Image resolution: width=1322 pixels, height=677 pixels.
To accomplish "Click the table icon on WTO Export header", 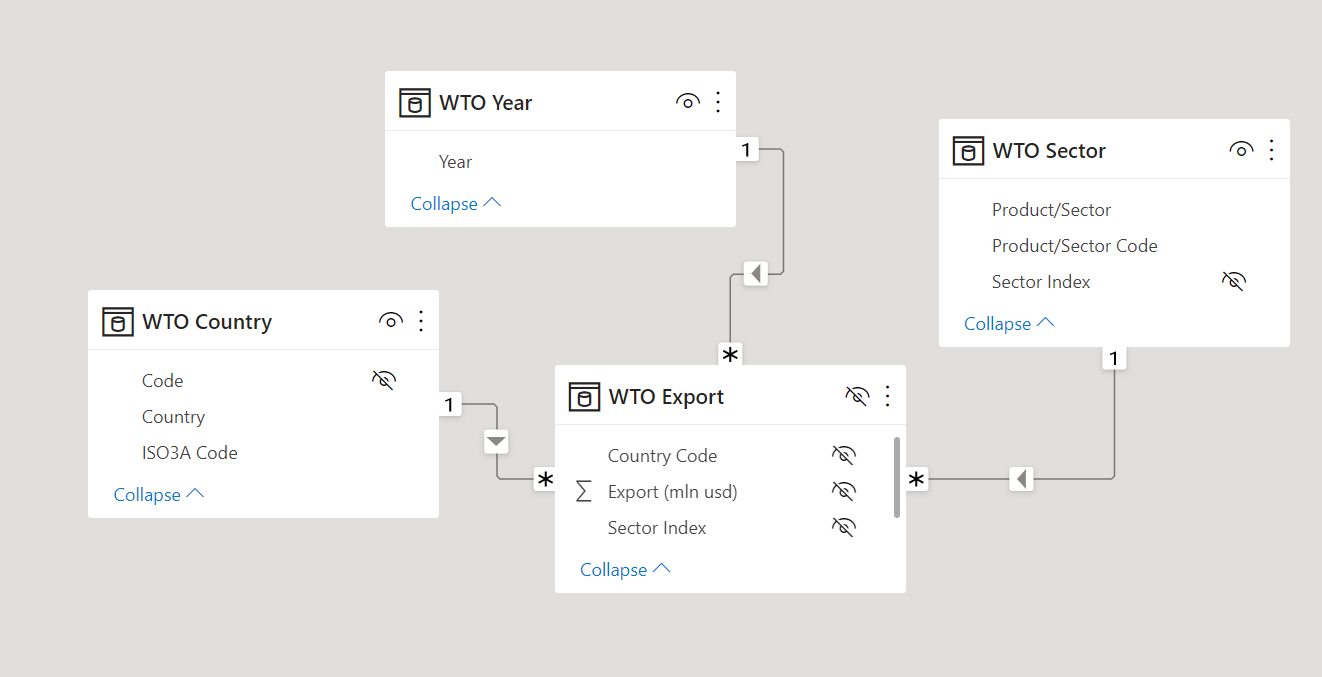I will point(585,396).
